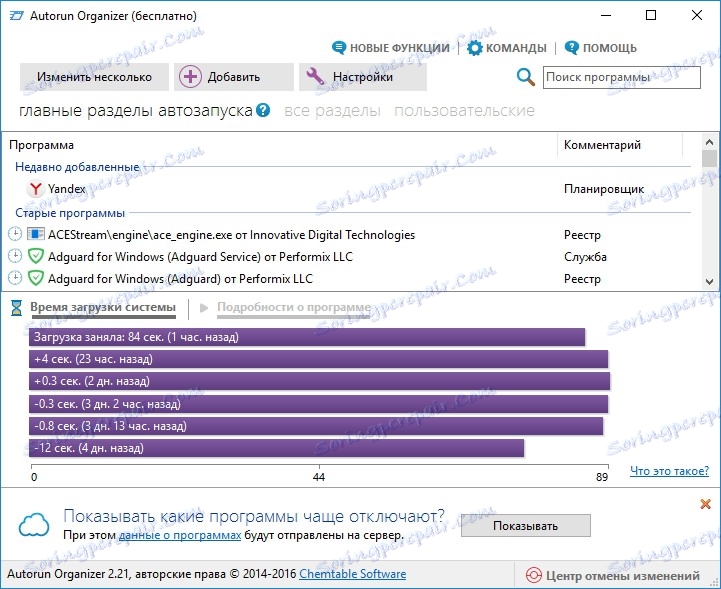The height and width of the screenshot is (589, 721).
Task: Switch to все разделы tab
Action: pyautogui.click(x=332, y=111)
